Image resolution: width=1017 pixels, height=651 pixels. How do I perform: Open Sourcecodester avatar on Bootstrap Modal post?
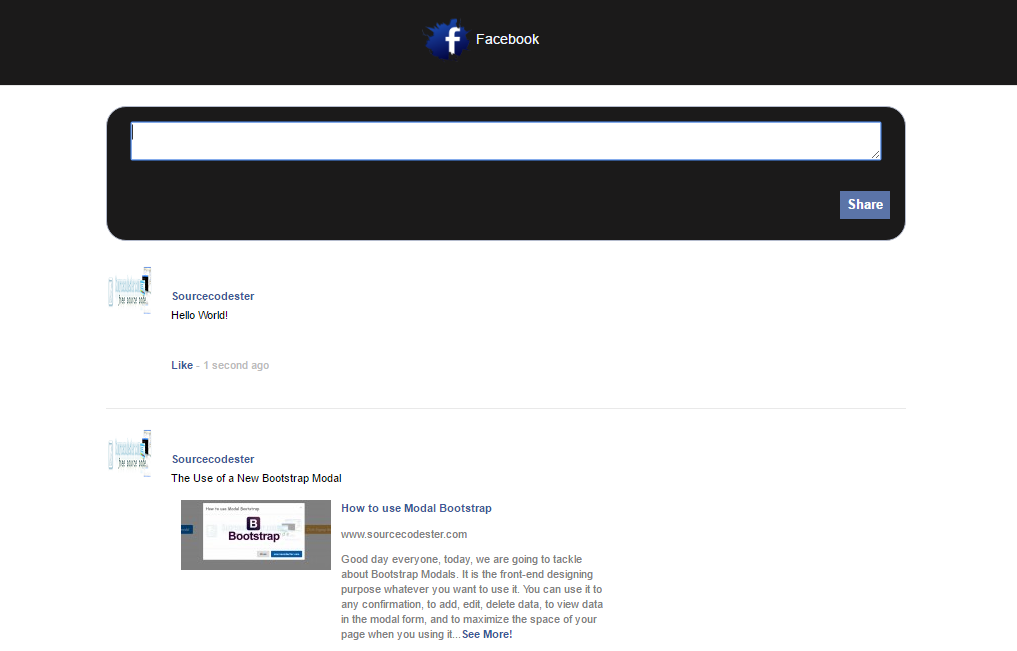pyautogui.click(x=129, y=453)
